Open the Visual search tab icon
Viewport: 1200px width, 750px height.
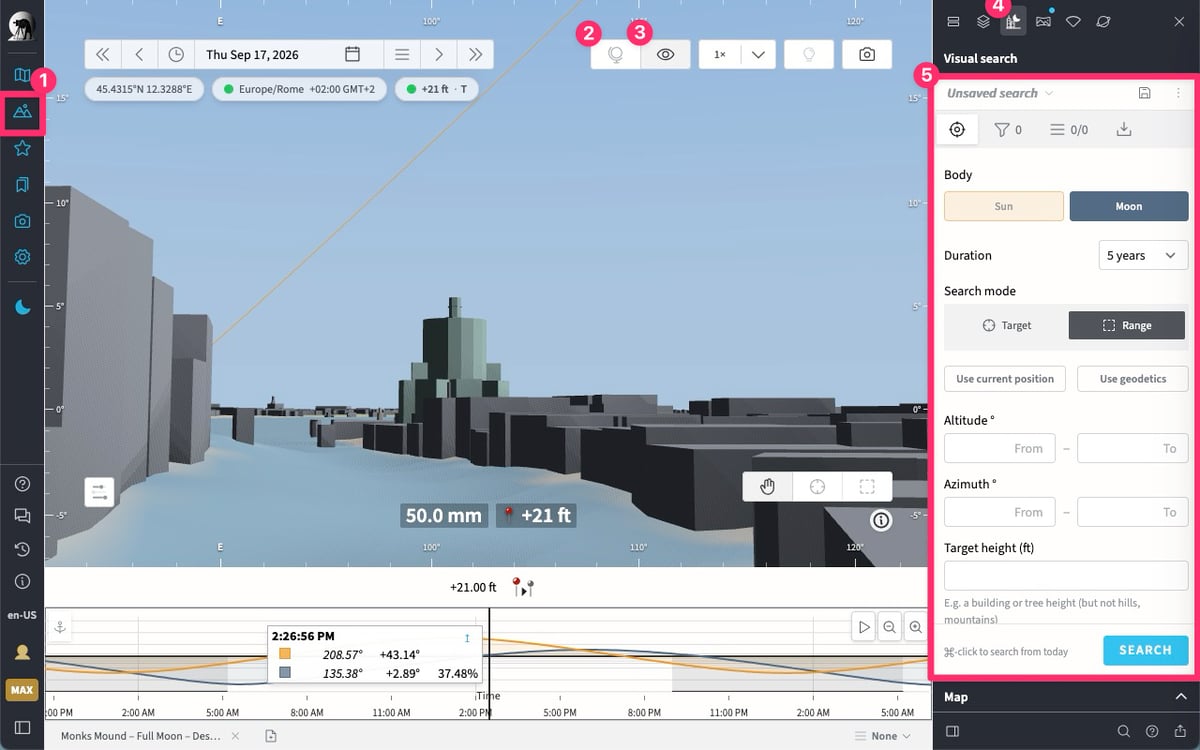pos(1013,21)
